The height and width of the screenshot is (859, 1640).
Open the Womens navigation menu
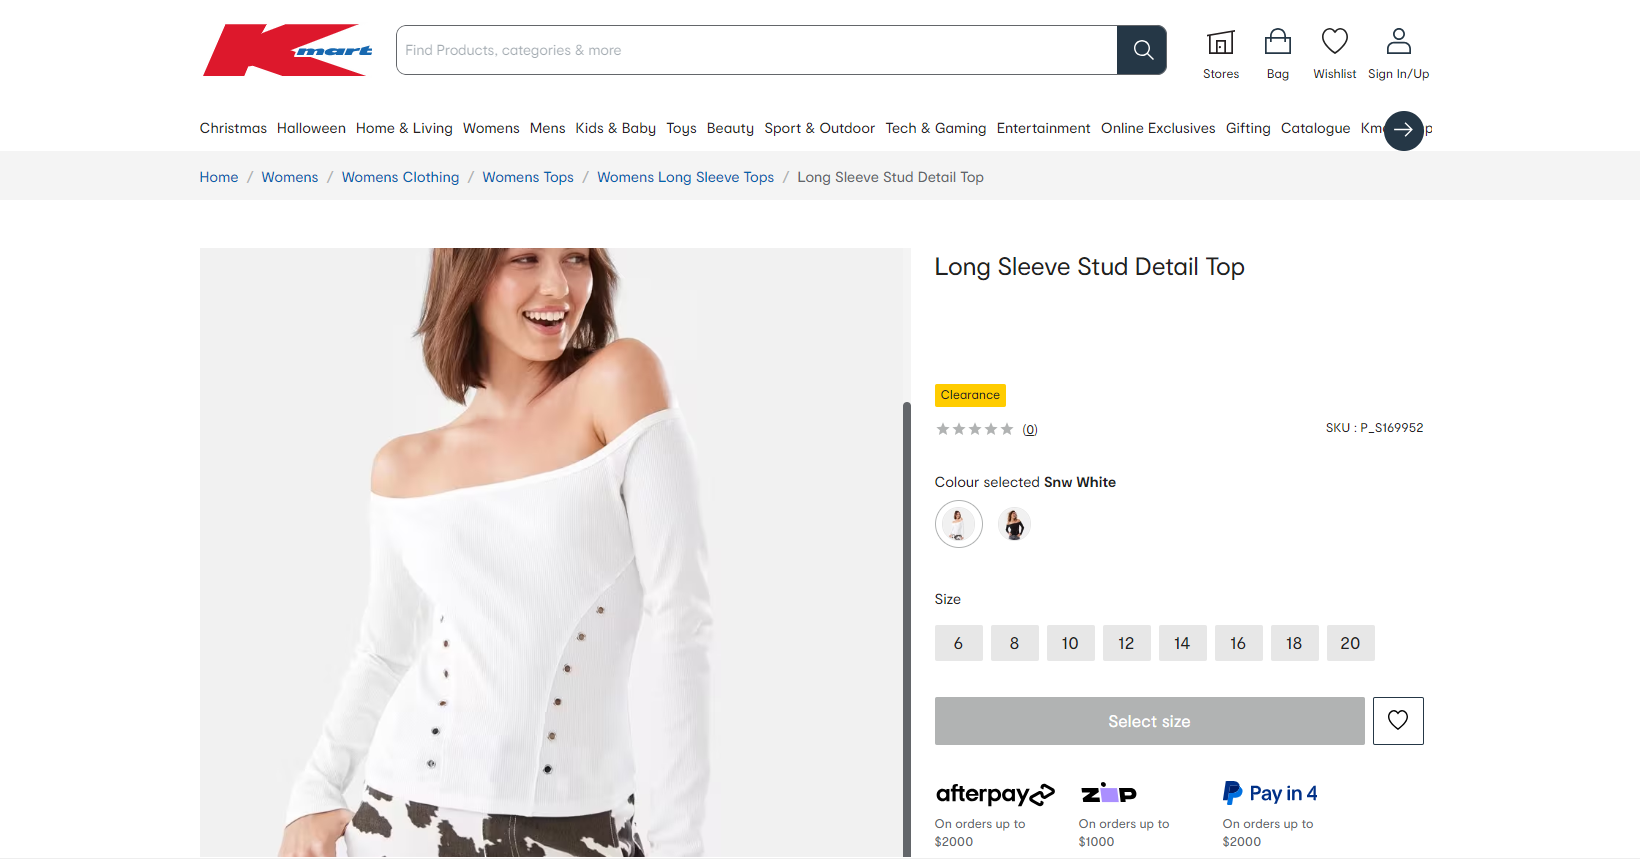coord(491,128)
